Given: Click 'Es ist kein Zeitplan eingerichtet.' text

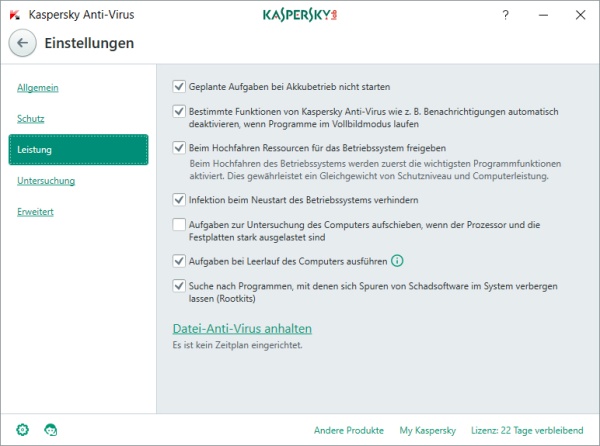Looking at the screenshot, I should (x=237, y=345).
